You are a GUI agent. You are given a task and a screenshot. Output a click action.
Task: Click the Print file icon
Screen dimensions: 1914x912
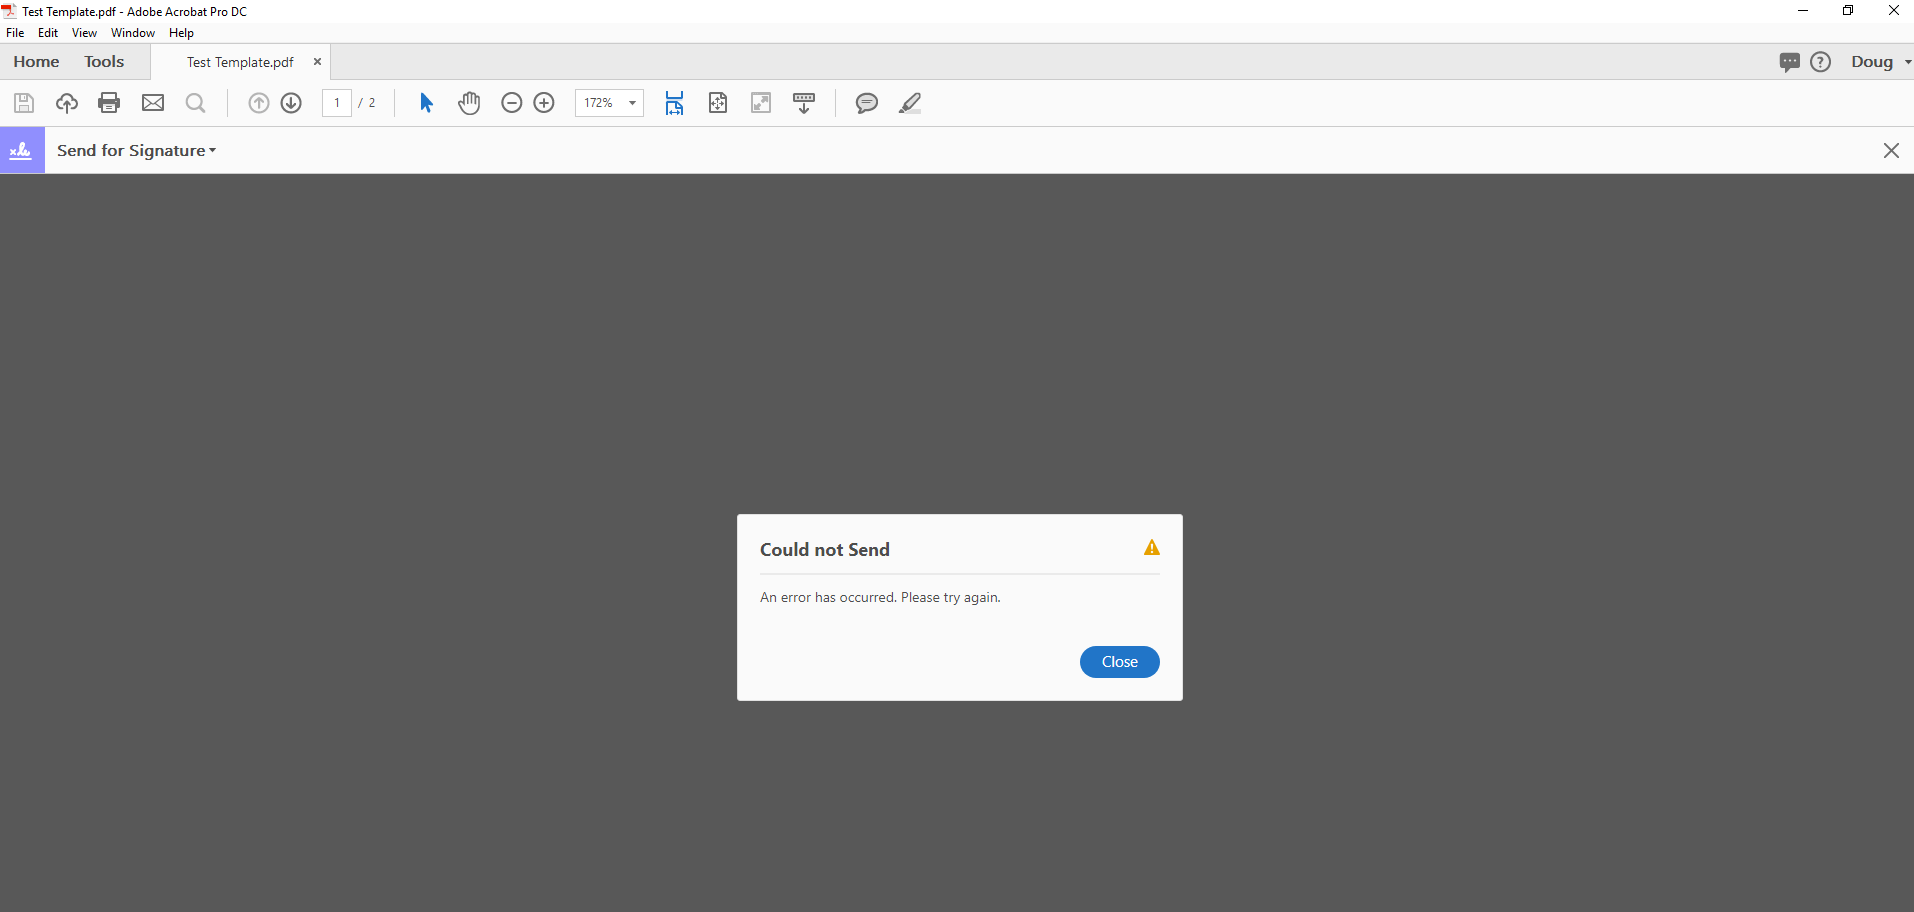(x=109, y=103)
